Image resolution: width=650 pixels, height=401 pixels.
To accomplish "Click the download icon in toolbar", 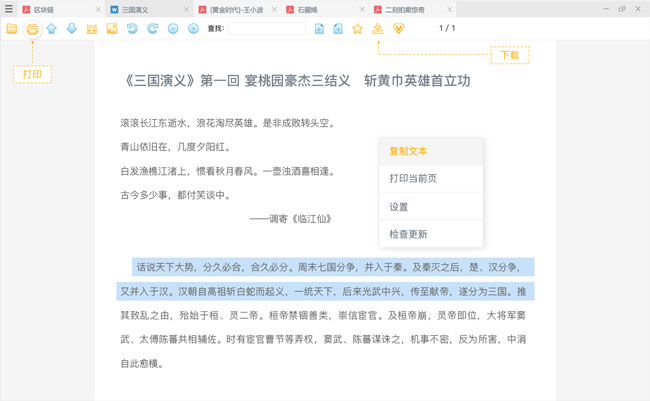I will 377,29.
